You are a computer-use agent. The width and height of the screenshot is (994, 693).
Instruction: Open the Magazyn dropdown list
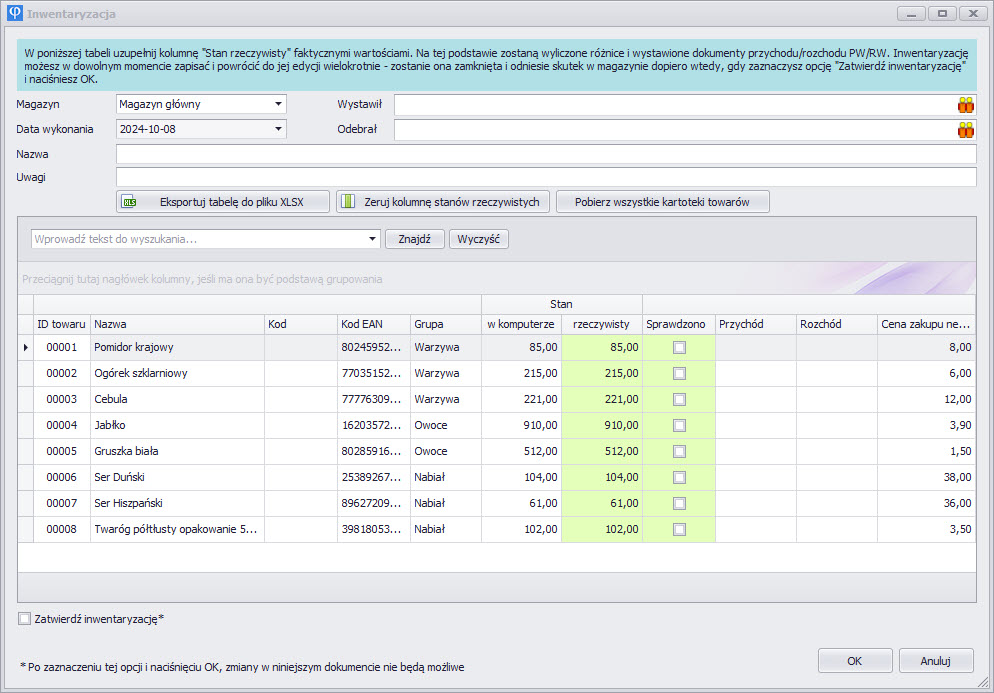[x=278, y=104]
